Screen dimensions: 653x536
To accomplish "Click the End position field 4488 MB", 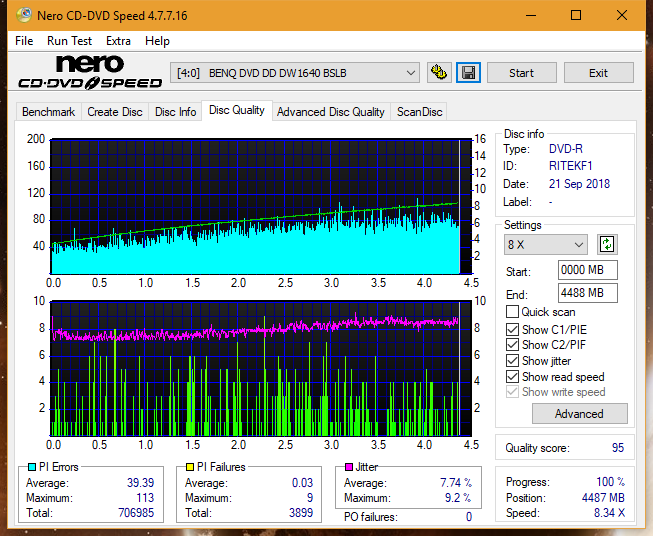I will point(587,293).
